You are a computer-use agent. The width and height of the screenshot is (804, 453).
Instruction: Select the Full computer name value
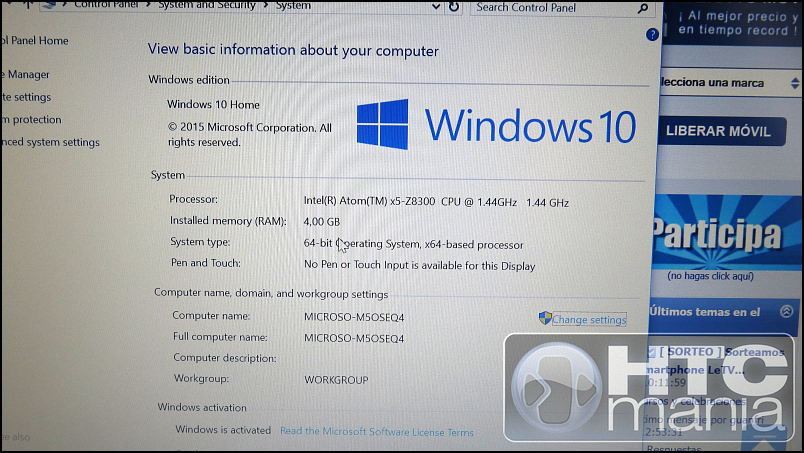[x=354, y=338]
